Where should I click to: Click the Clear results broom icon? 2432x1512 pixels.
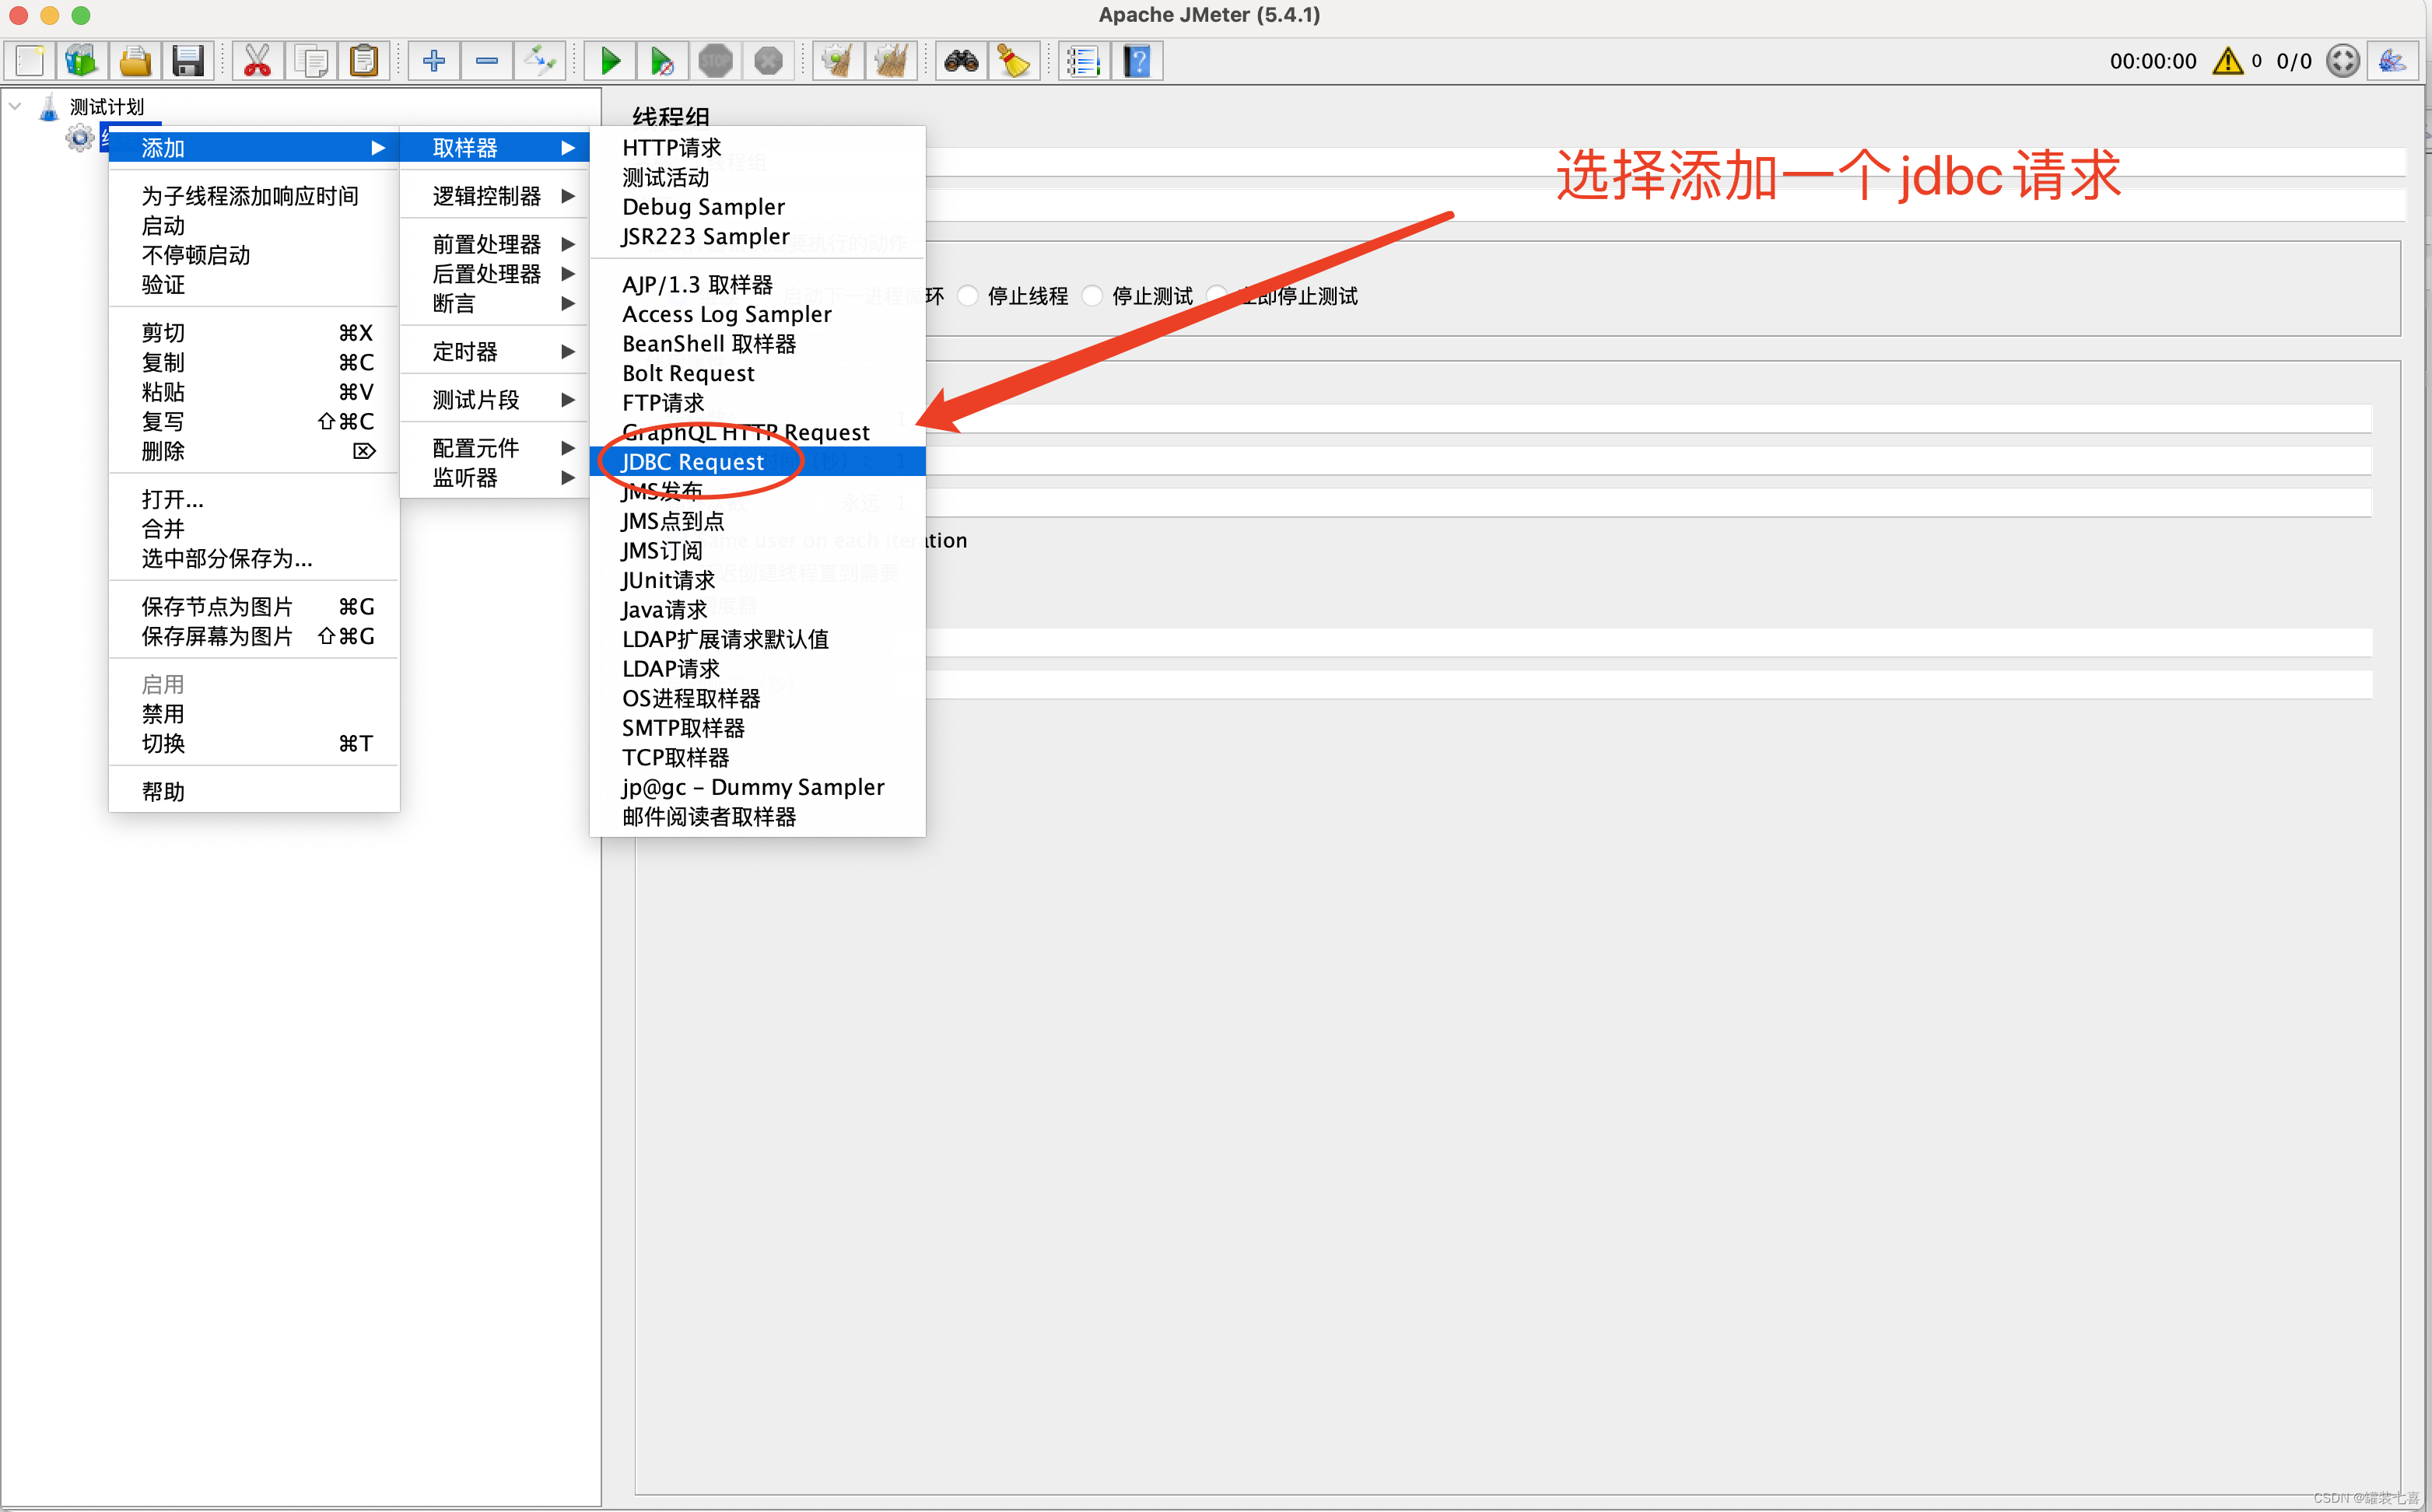pos(838,61)
